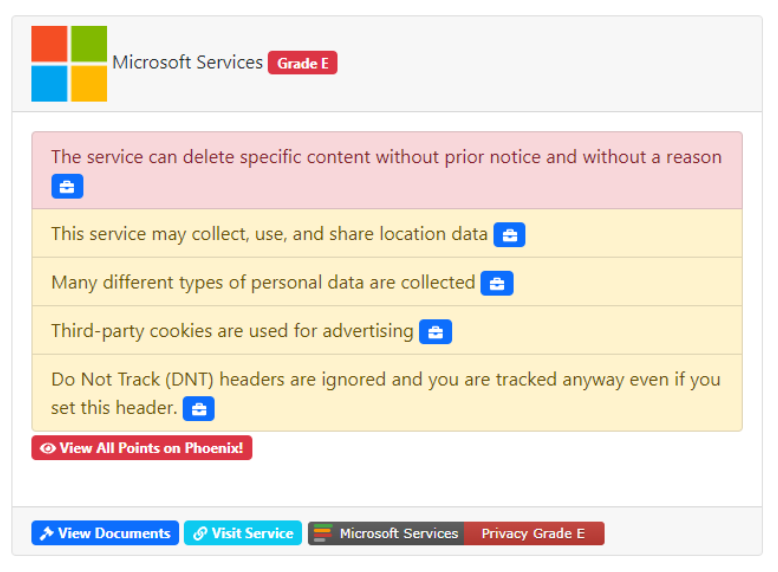778x572 pixels.
Task: Click the Microsoft Services Privacy Grade E shield
Action: (x=456, y=533)
